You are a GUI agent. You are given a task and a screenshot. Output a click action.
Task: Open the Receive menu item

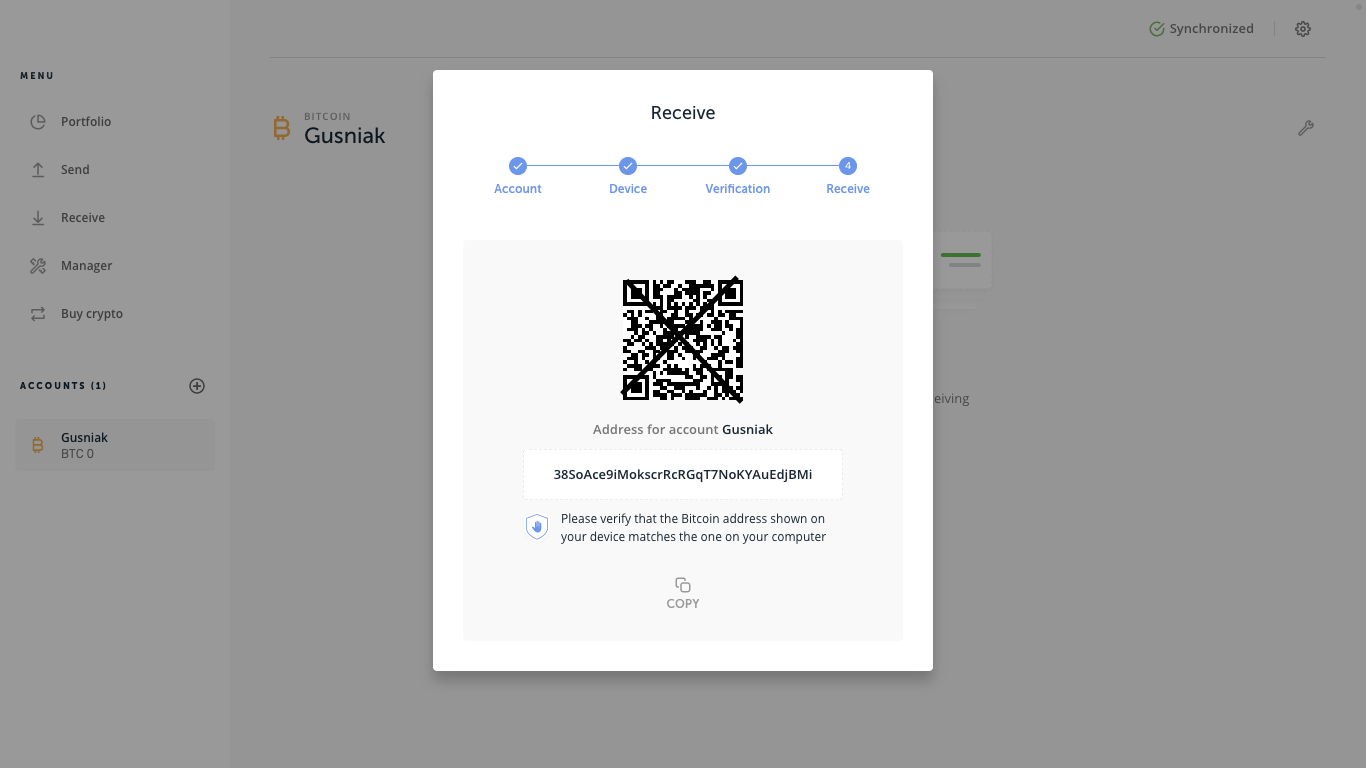(x=82, y=218)
